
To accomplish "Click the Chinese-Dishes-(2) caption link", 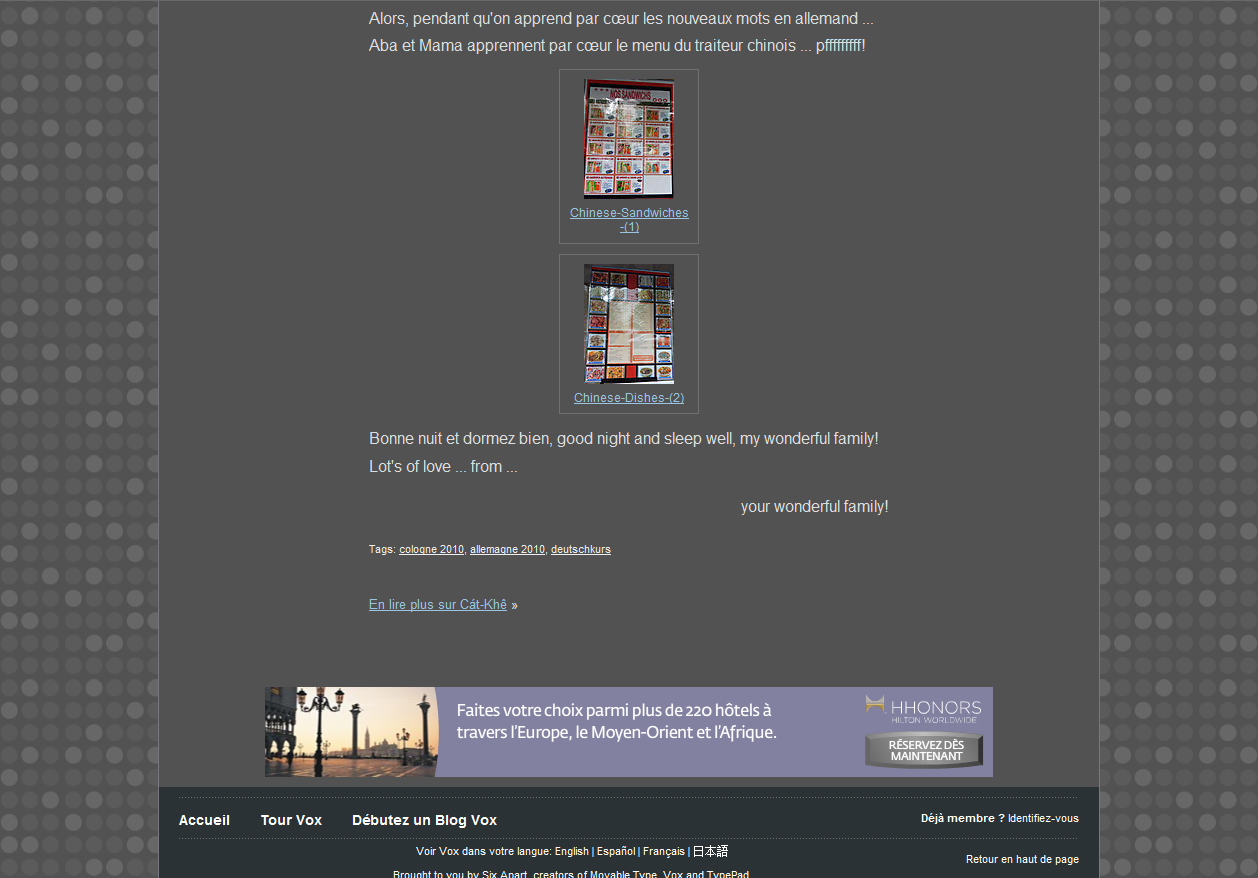I will tap(629, 398).
